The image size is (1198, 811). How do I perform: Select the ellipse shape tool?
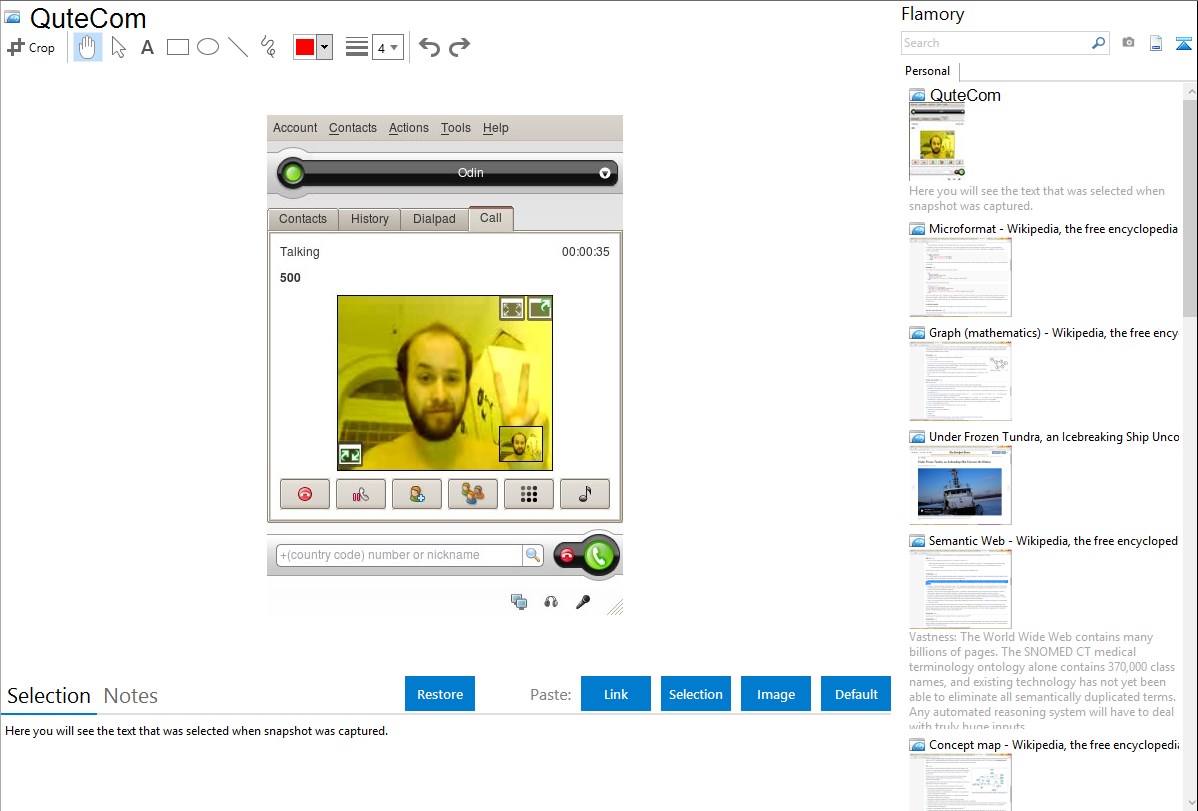pyautogui.click(x=208, y=47)
